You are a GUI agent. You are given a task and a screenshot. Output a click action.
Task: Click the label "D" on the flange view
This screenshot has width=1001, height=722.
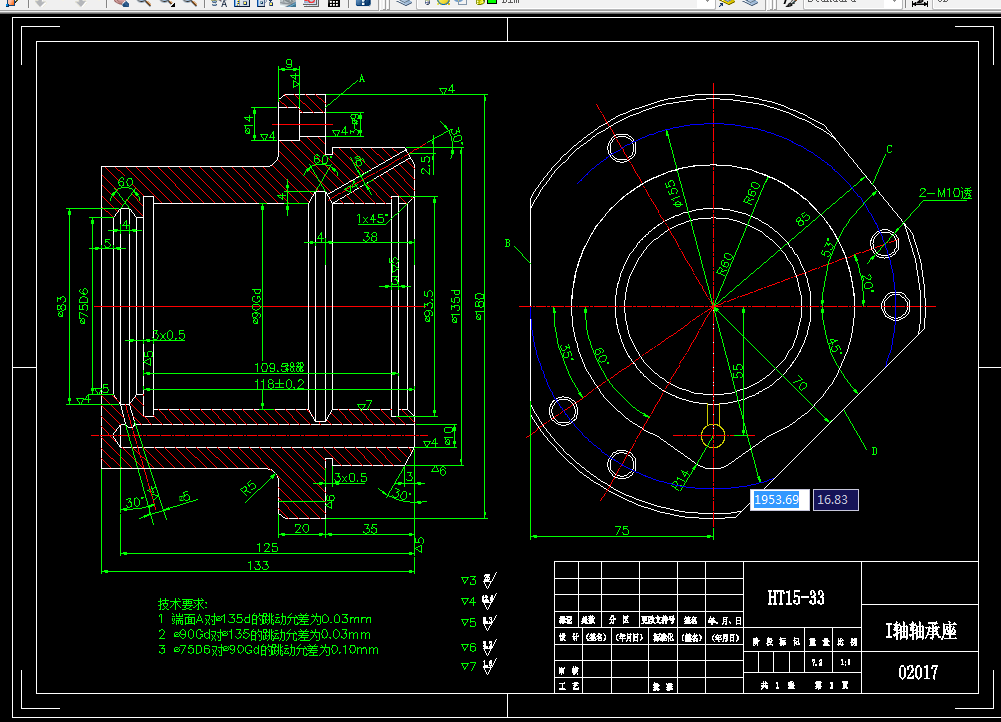(874, 451)
